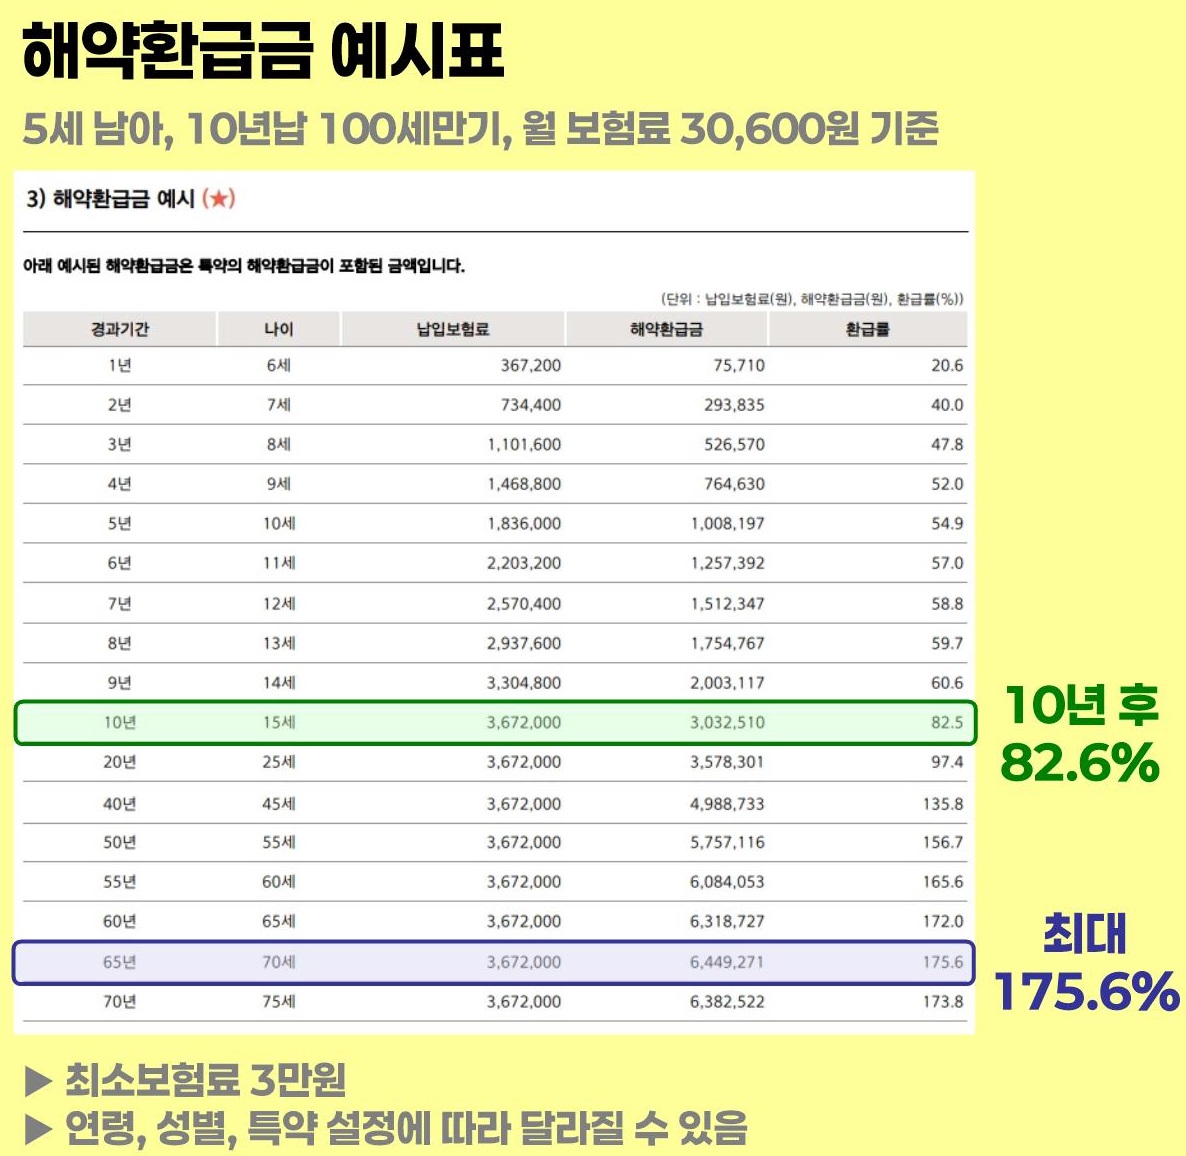Viewport: 1186px width, 1156px height.
Task: Click the 해약환급금 예시표 main title
Action: tap(262, 51)
